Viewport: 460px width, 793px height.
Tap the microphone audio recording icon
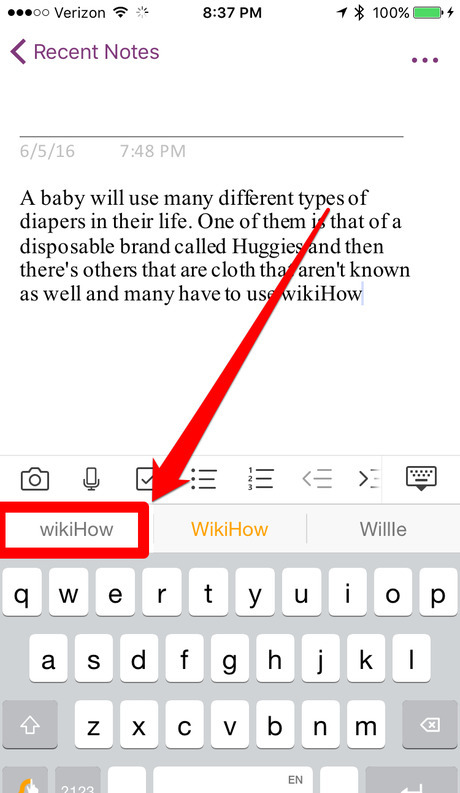pos(91,478)
